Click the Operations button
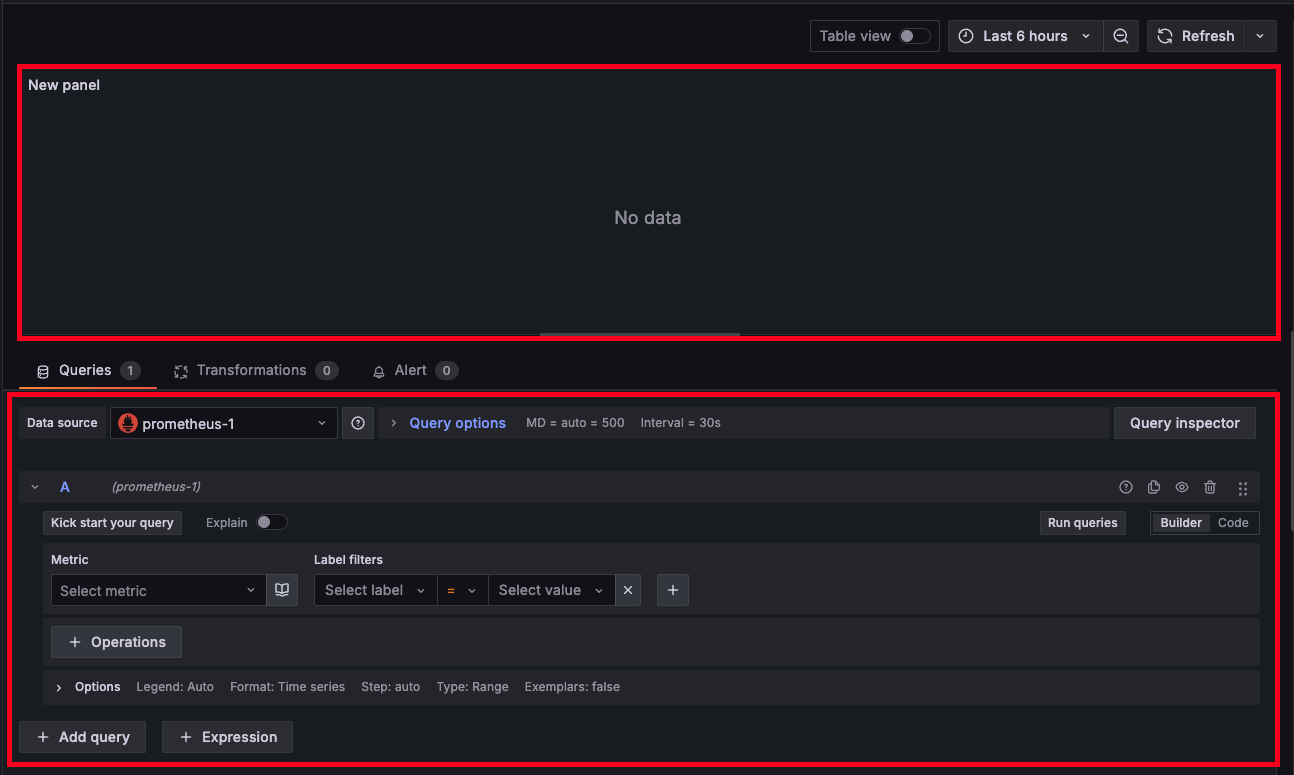 pos(116,642)
